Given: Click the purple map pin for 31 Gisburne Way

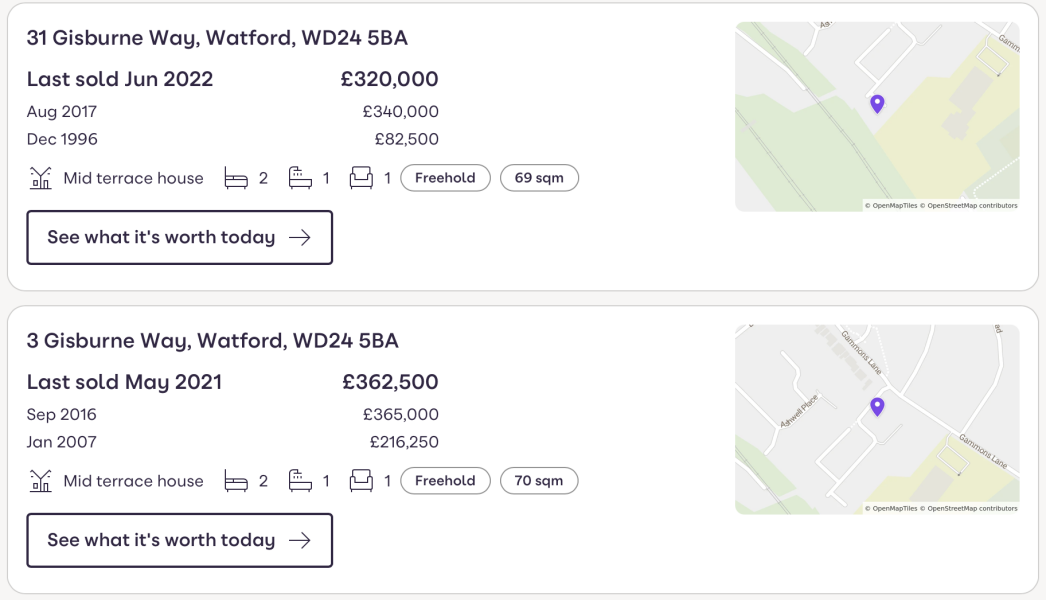Looking at the screenshot, I should coord(877,103).
